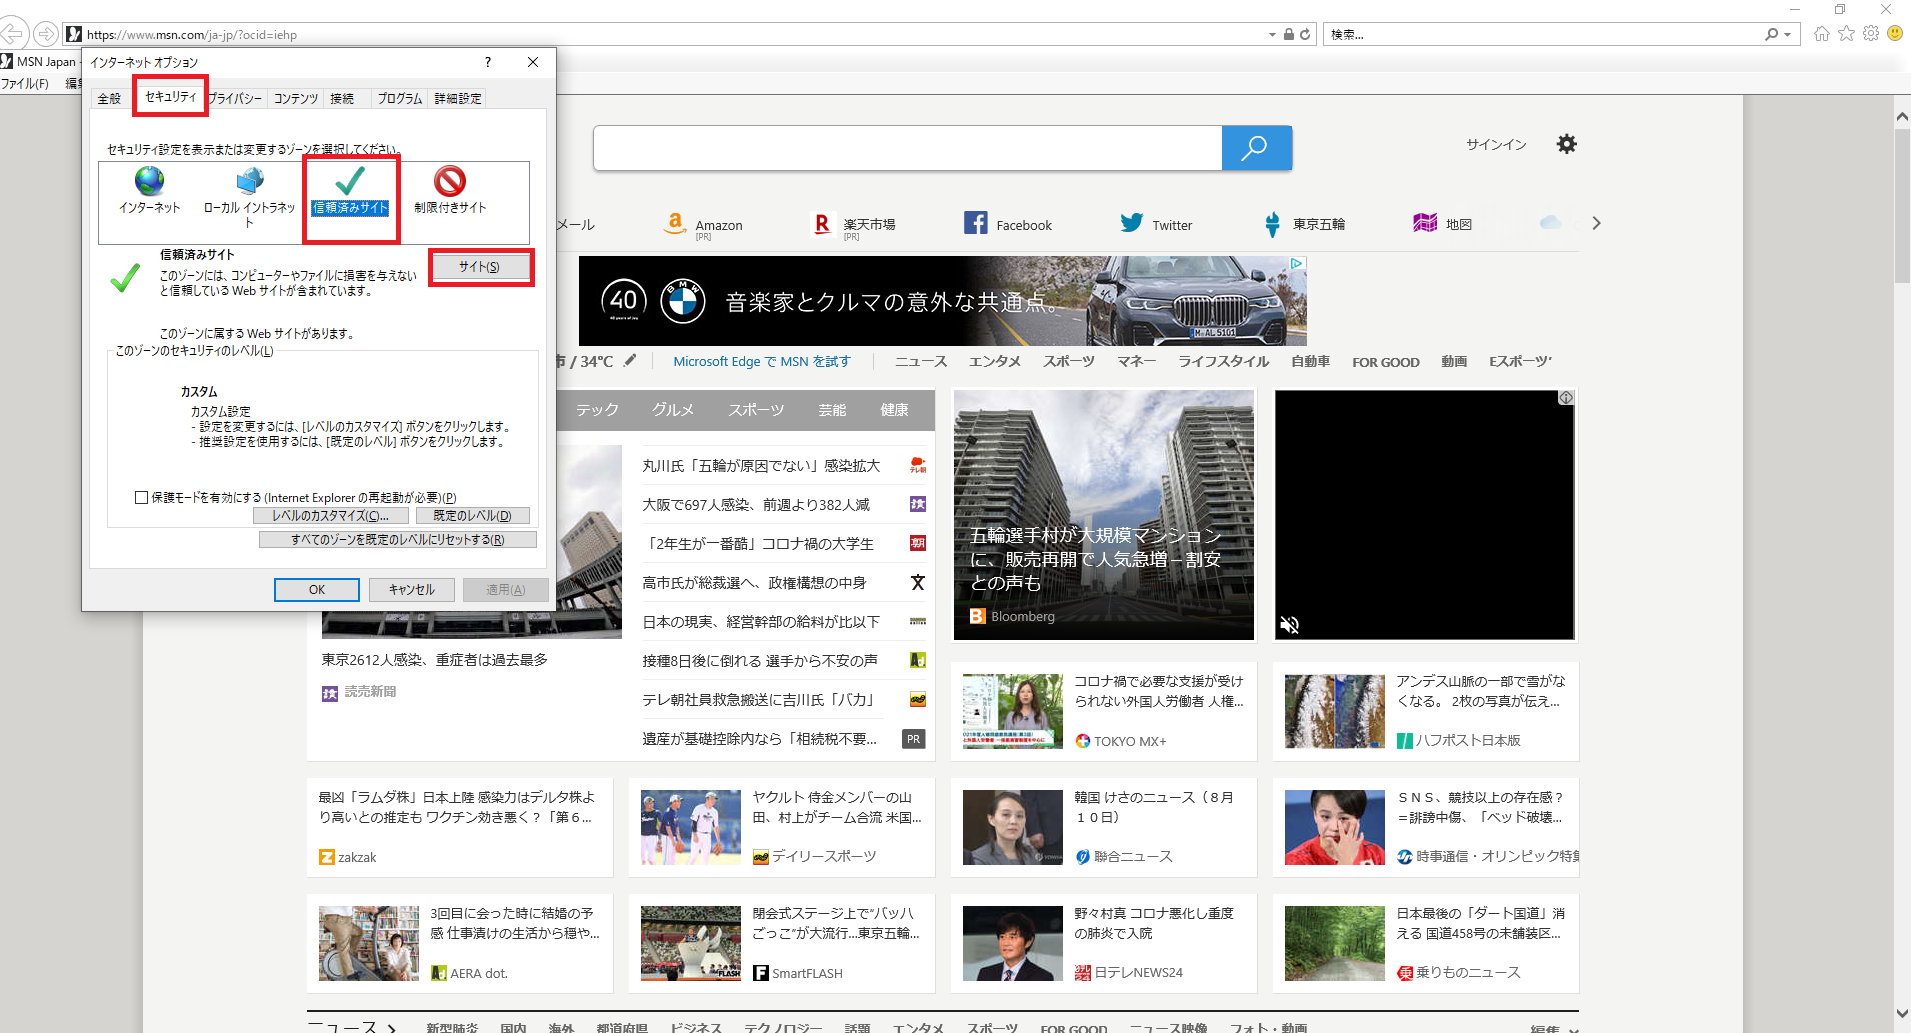The height and width of the screenshot is (1033, 1911).
Task: Select the Local Intranet zone icon
Action: tap(249, 182)
